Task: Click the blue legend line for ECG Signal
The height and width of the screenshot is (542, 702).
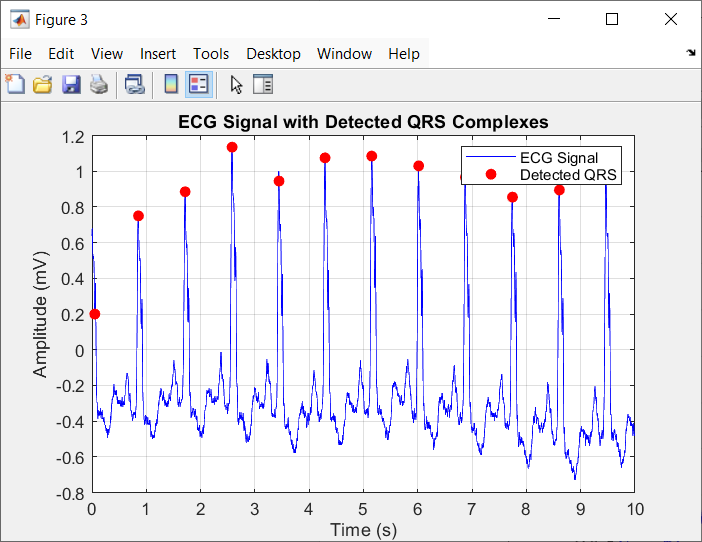Action: click(x=491, y=157)
